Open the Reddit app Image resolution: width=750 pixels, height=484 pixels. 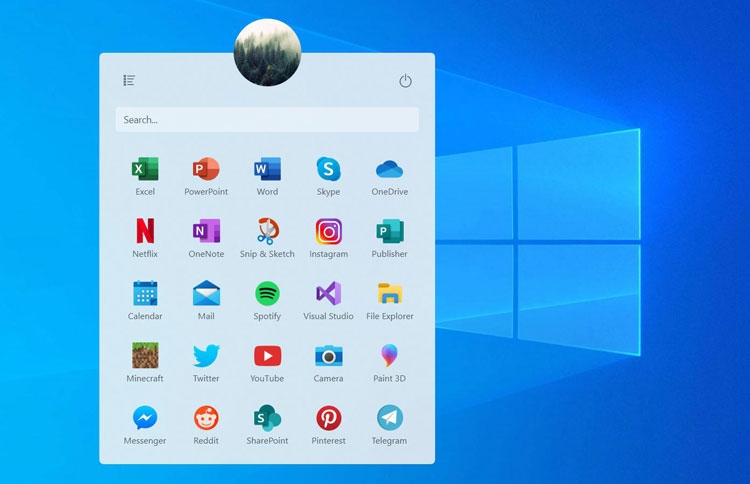206,418
